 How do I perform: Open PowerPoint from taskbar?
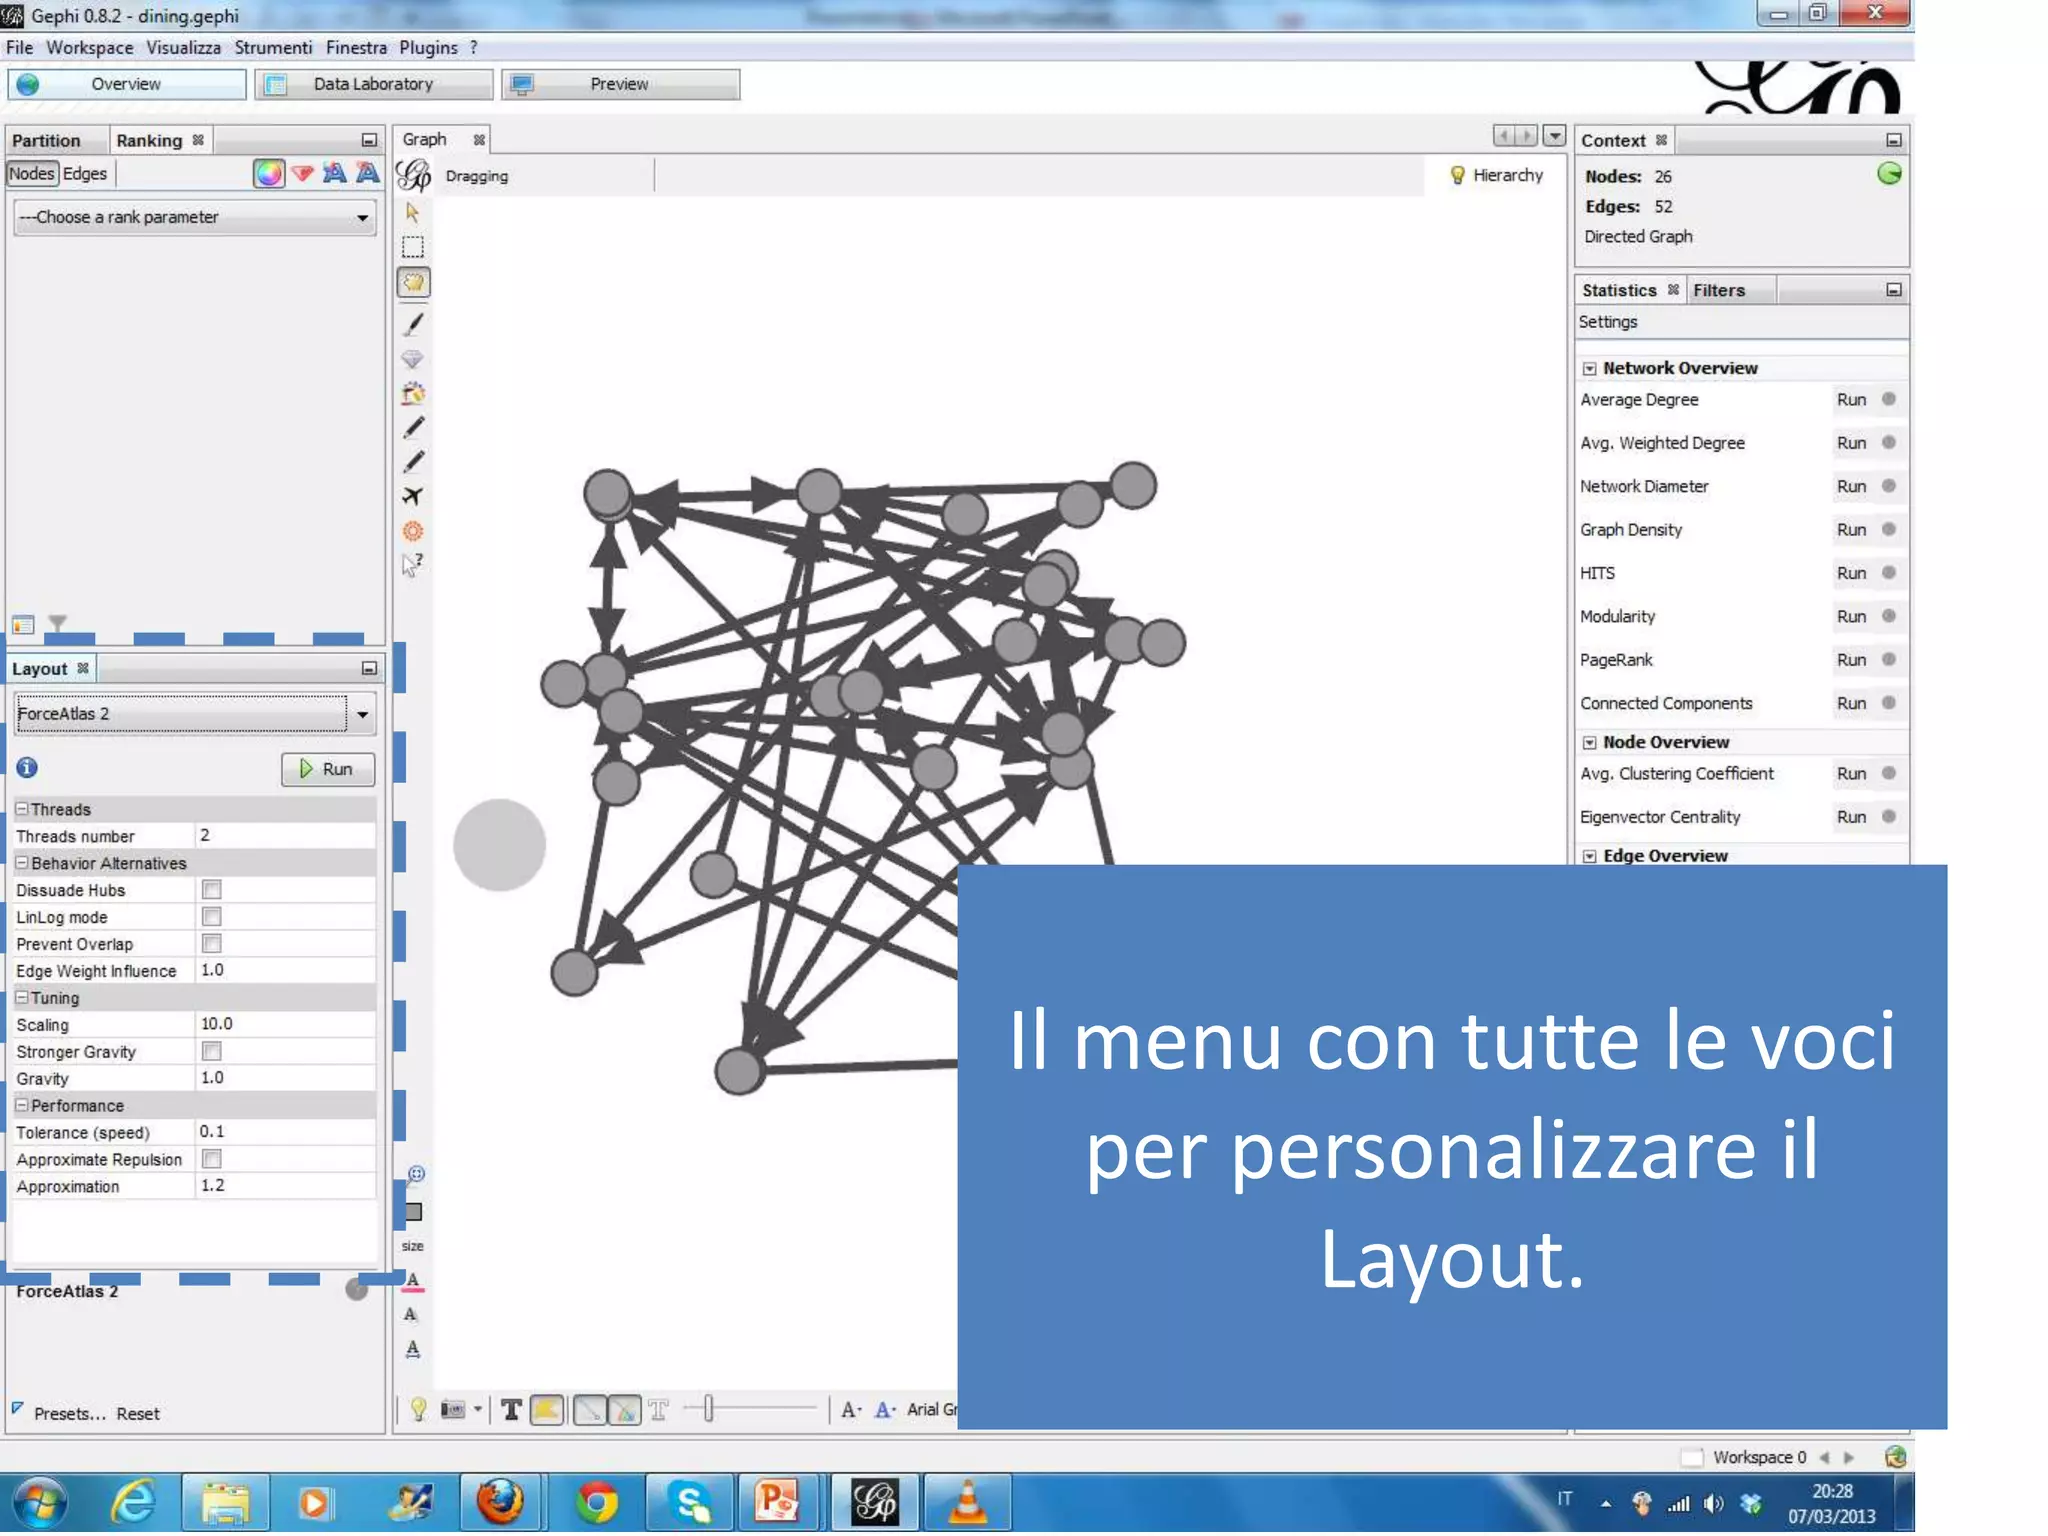[x=778, y=1501]
